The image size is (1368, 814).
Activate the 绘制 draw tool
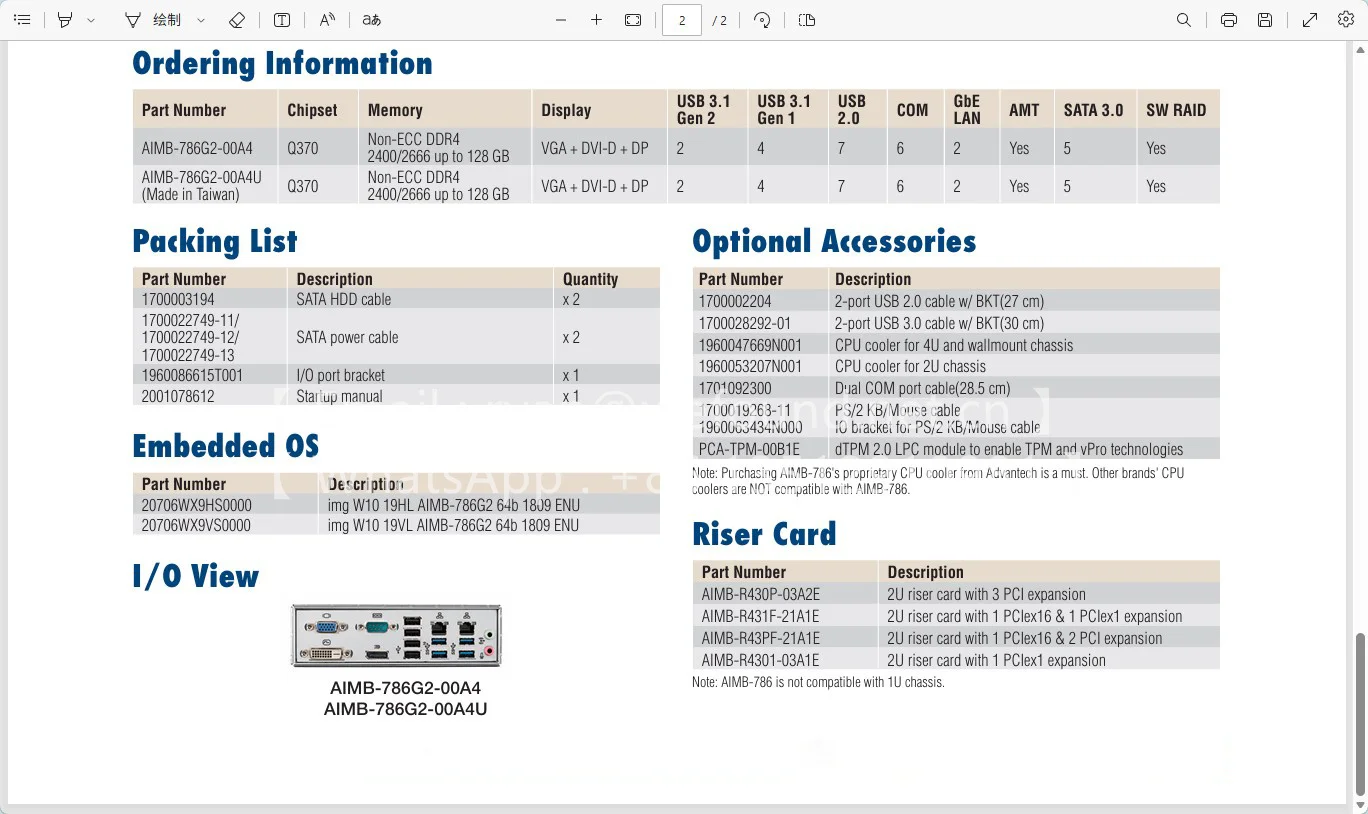(153, 20)
